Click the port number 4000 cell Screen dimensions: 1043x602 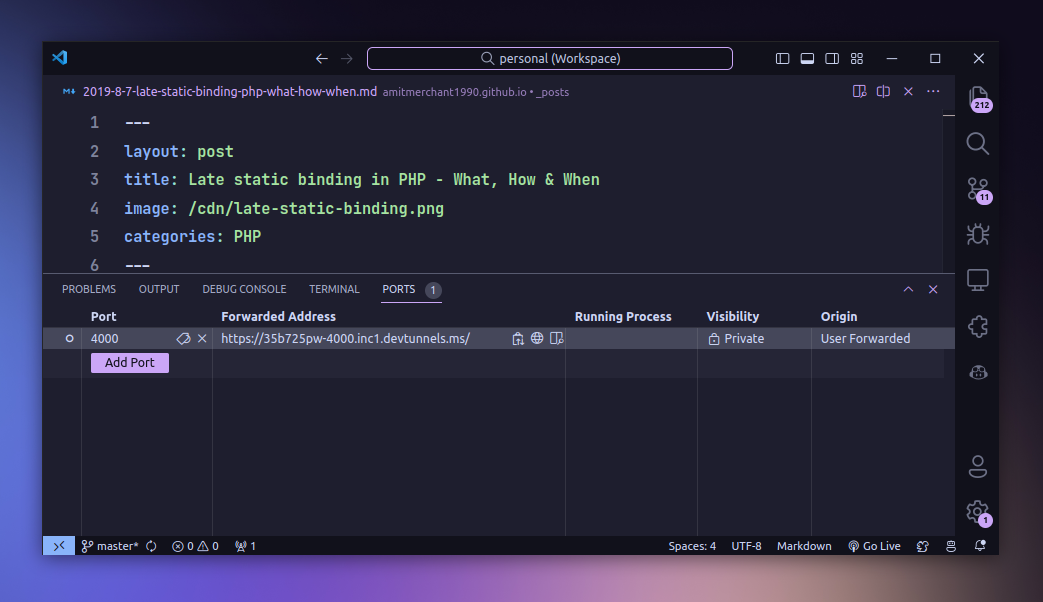point(104,339)
